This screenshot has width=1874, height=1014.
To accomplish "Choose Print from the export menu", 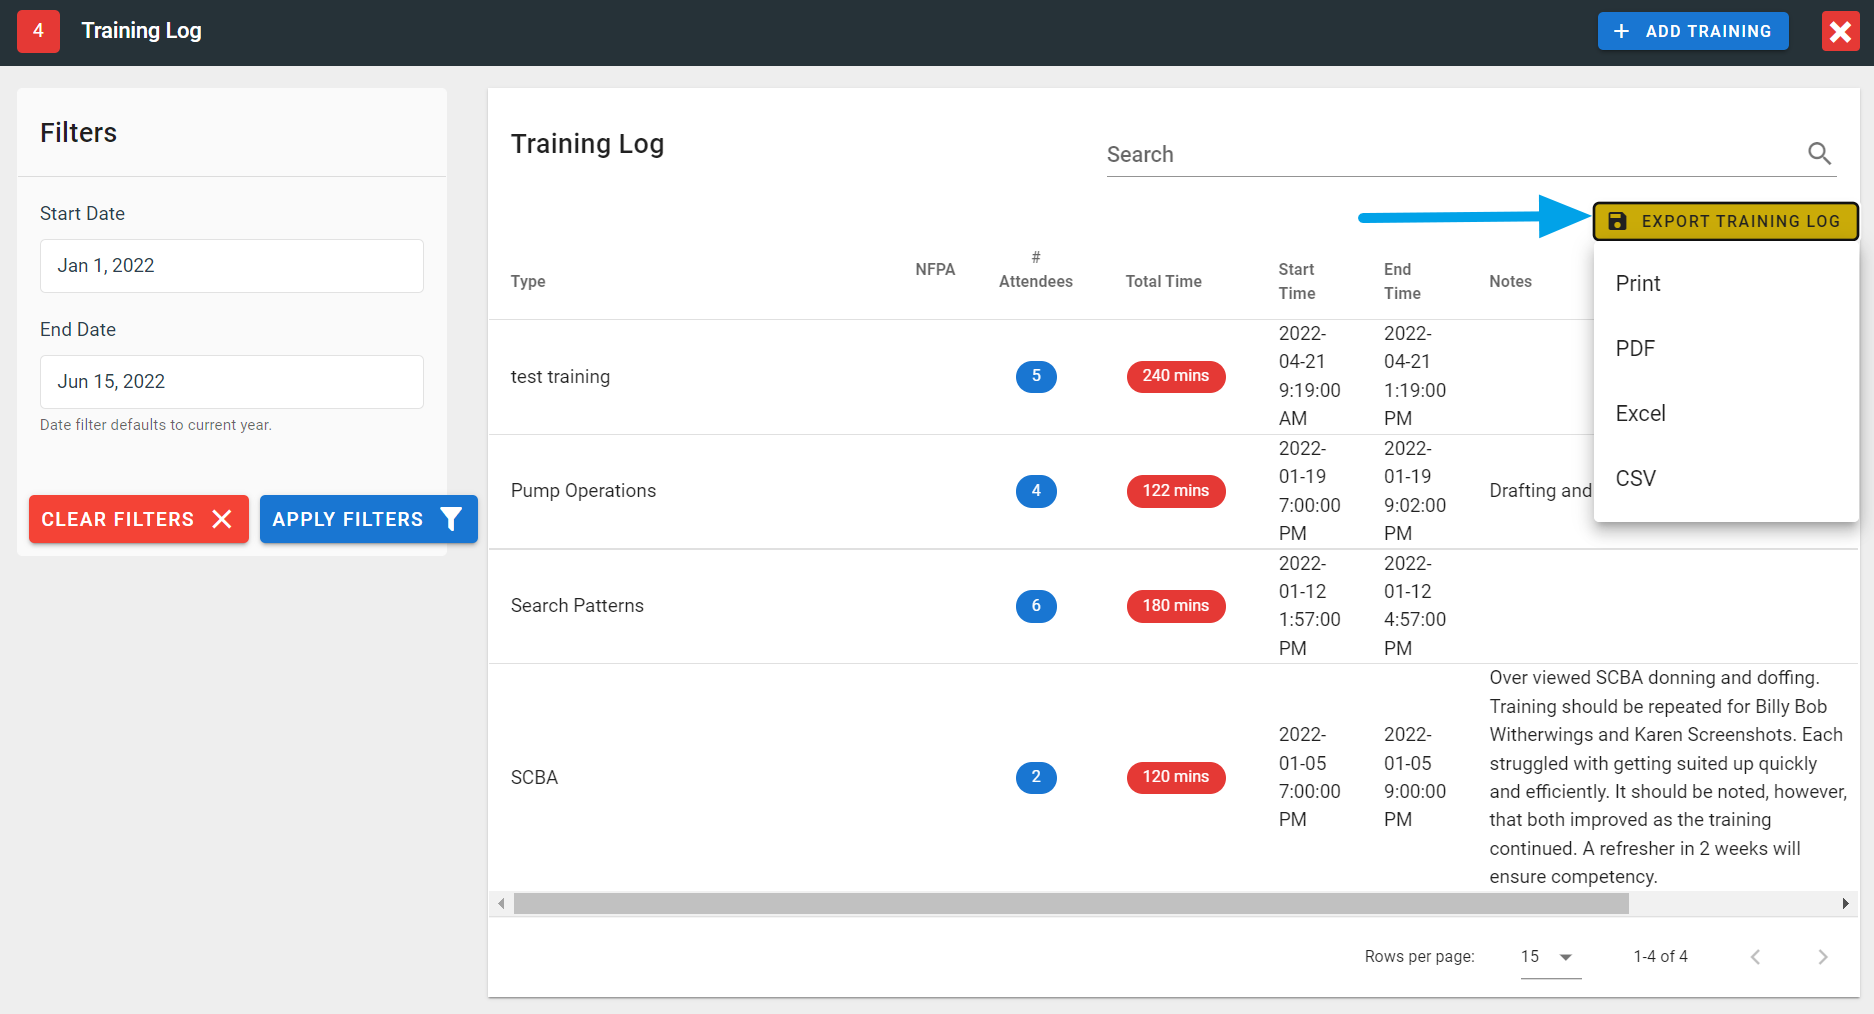I will pyautogui.click(x=1637, y=284).
